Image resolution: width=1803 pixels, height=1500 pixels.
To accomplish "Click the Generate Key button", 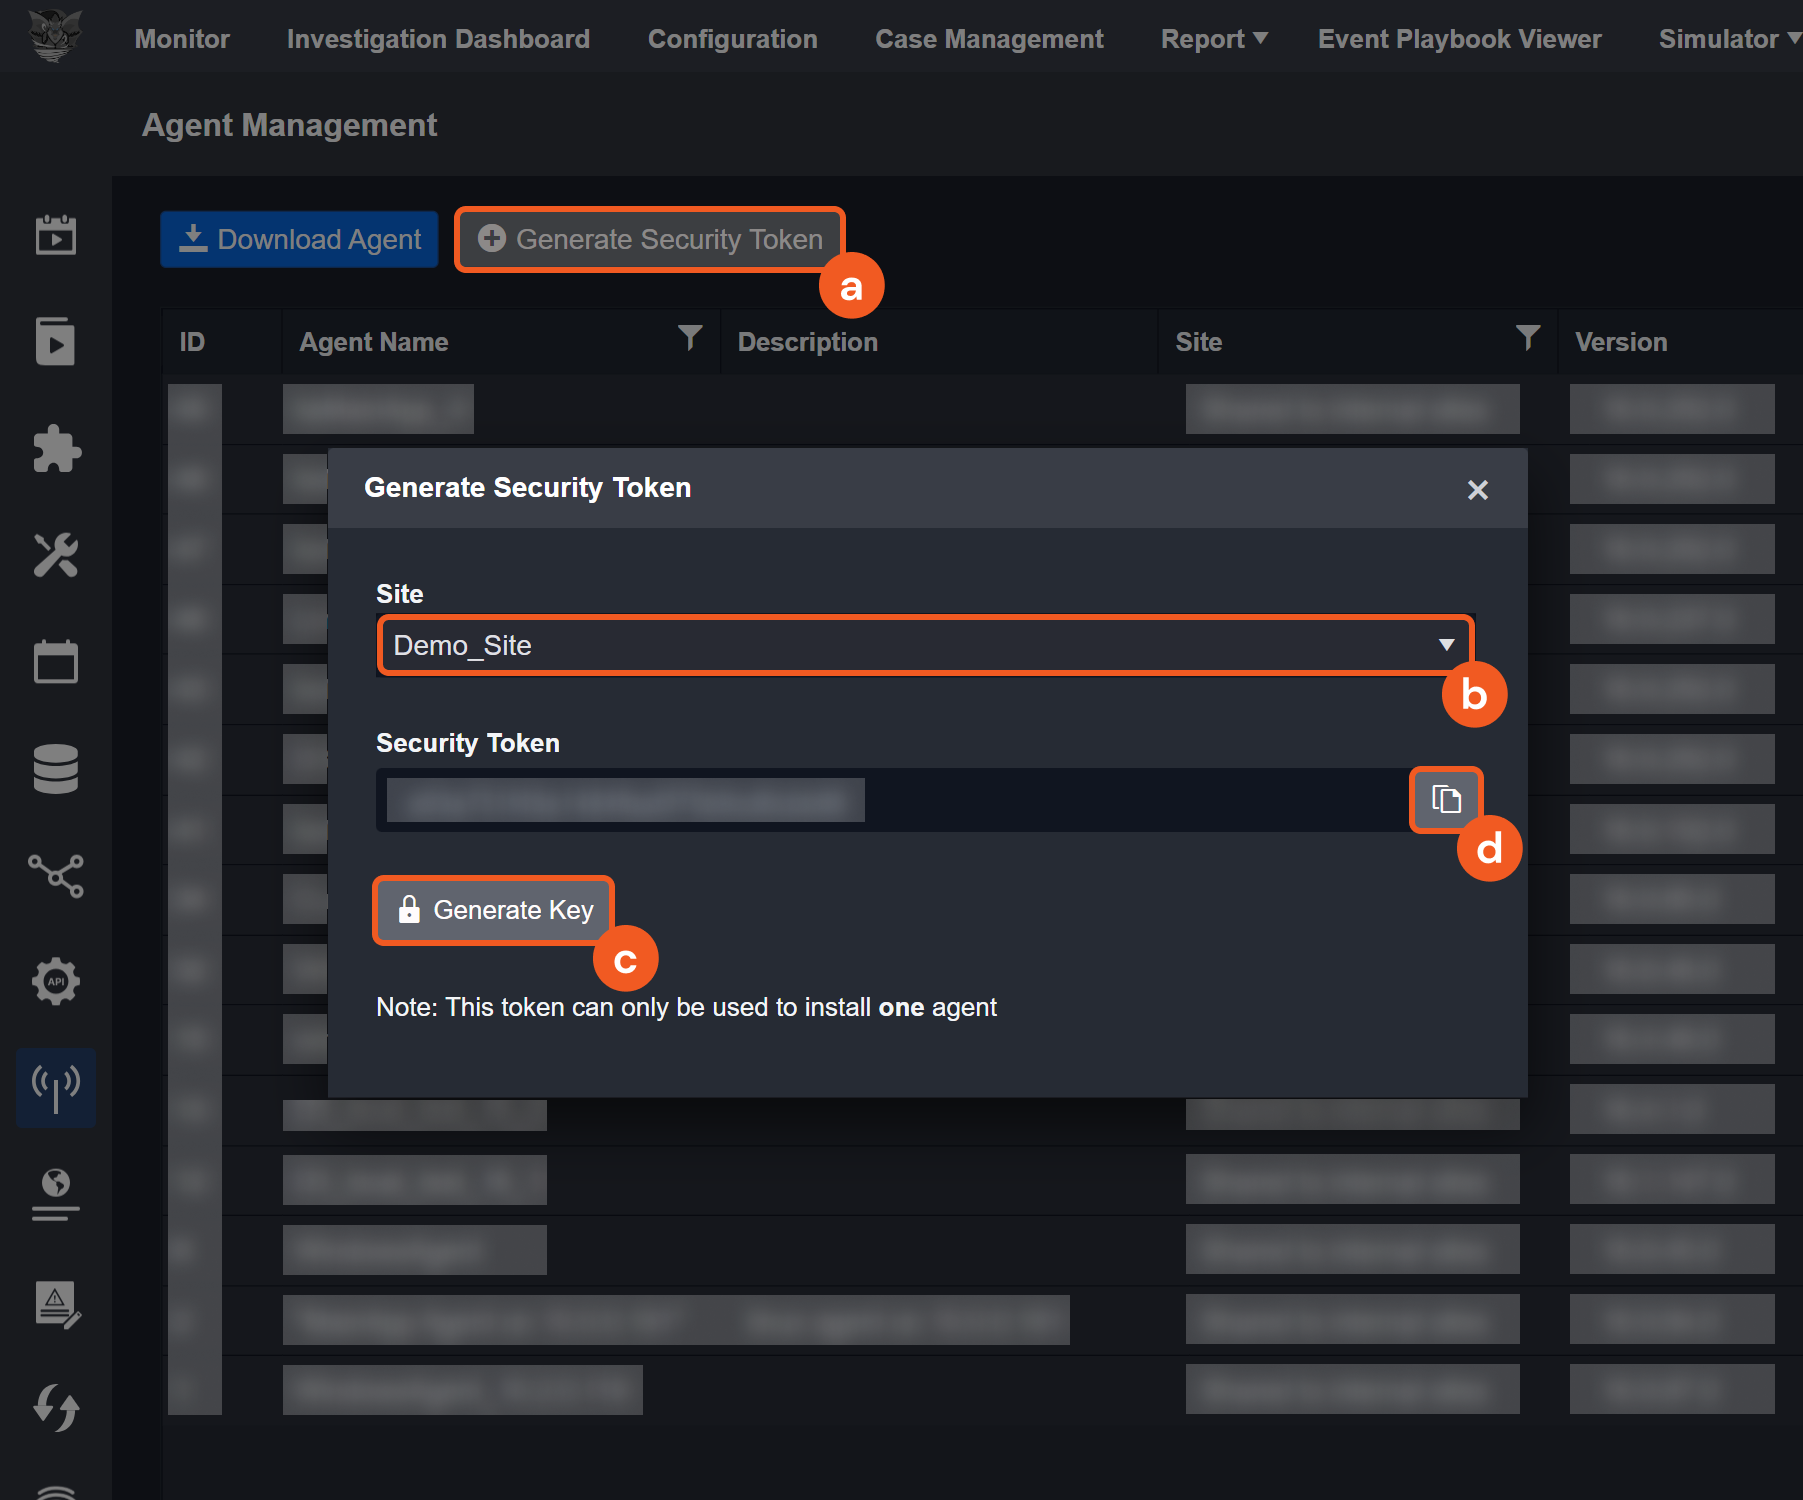I will (494, 910).
